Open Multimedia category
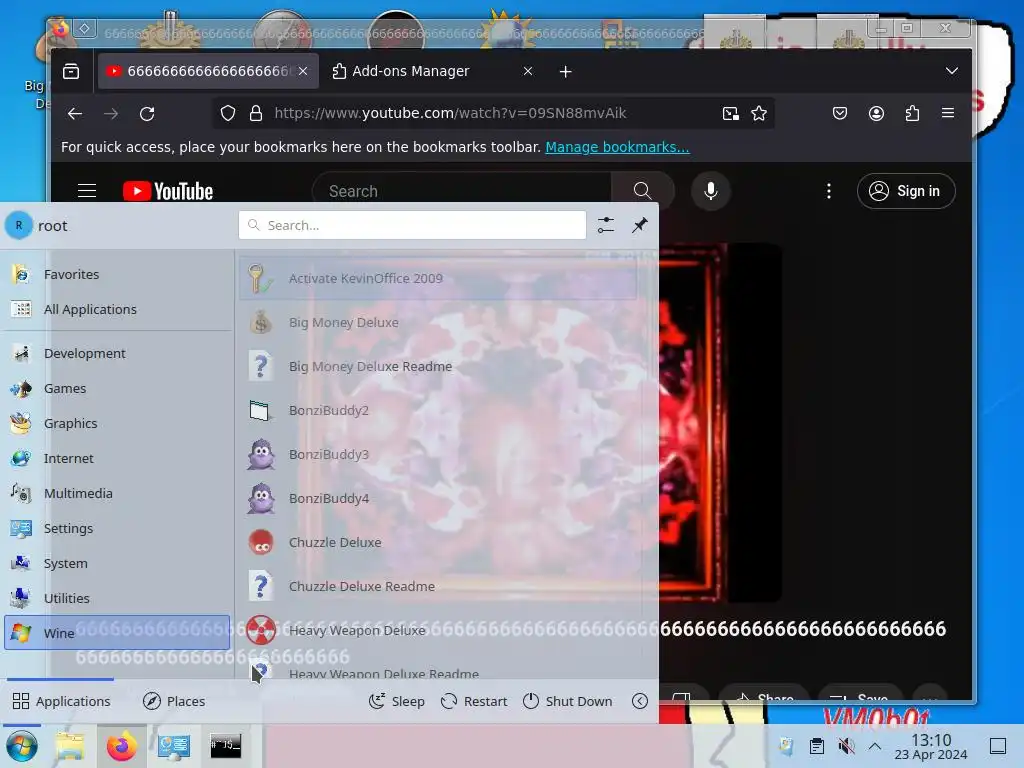The width and height of the screenshot is (1024, 768). click(x=117, y=493)
